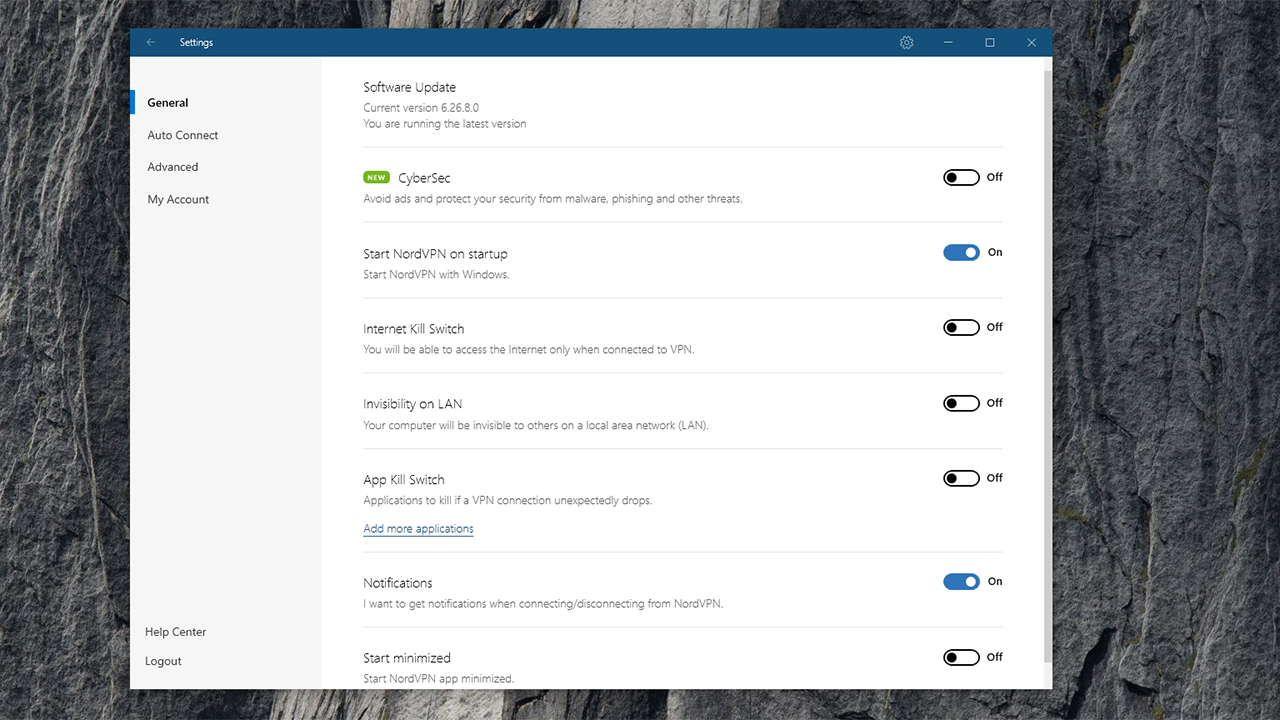Click the 'Start NordVPN on startup' label
The image size is (1280, 720).
(x=435, y=254)
